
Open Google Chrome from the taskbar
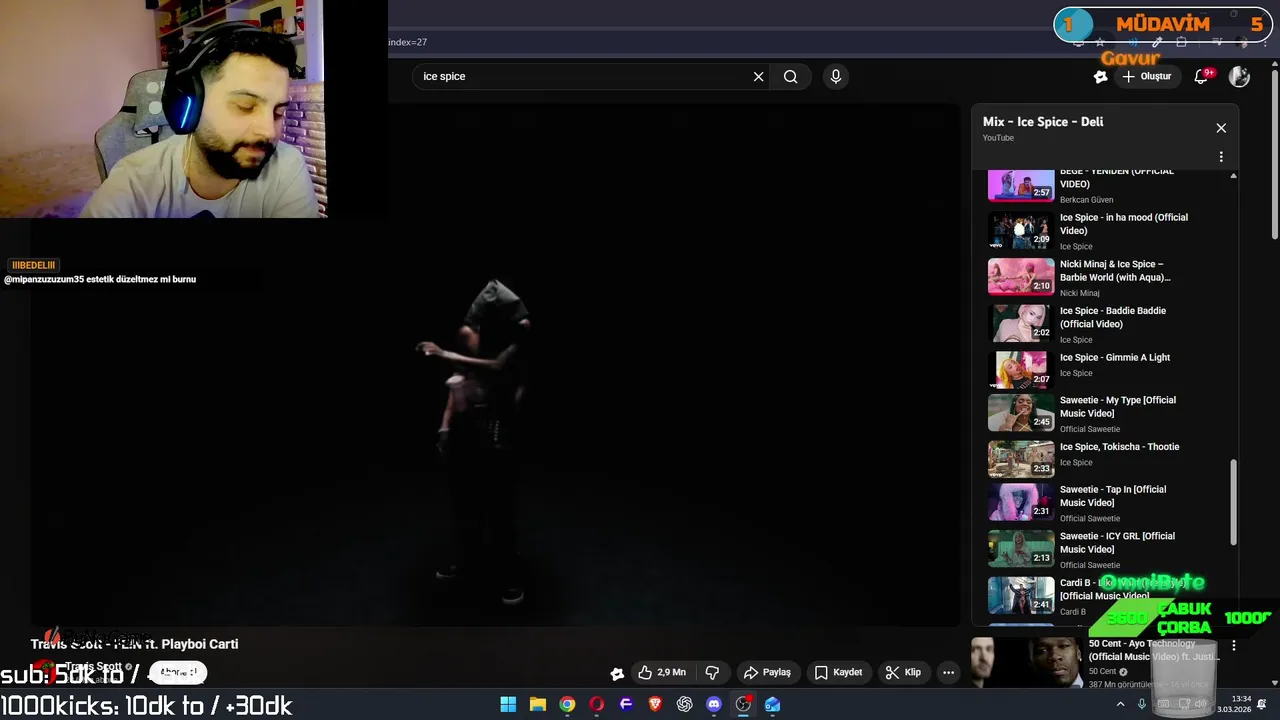[x=567, y=704]
